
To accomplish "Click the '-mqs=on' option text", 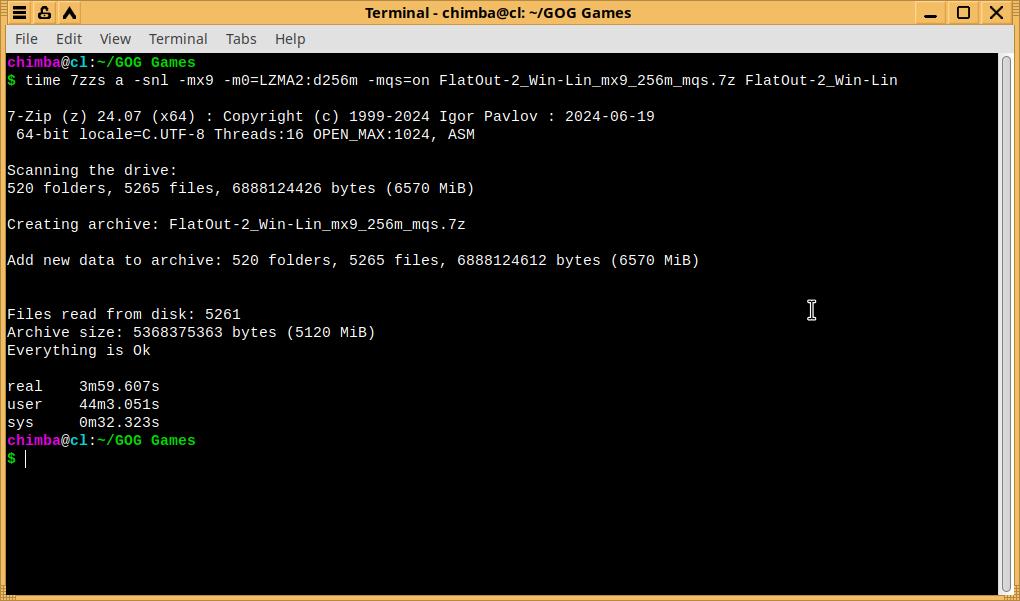I will [x=398, y=81].
